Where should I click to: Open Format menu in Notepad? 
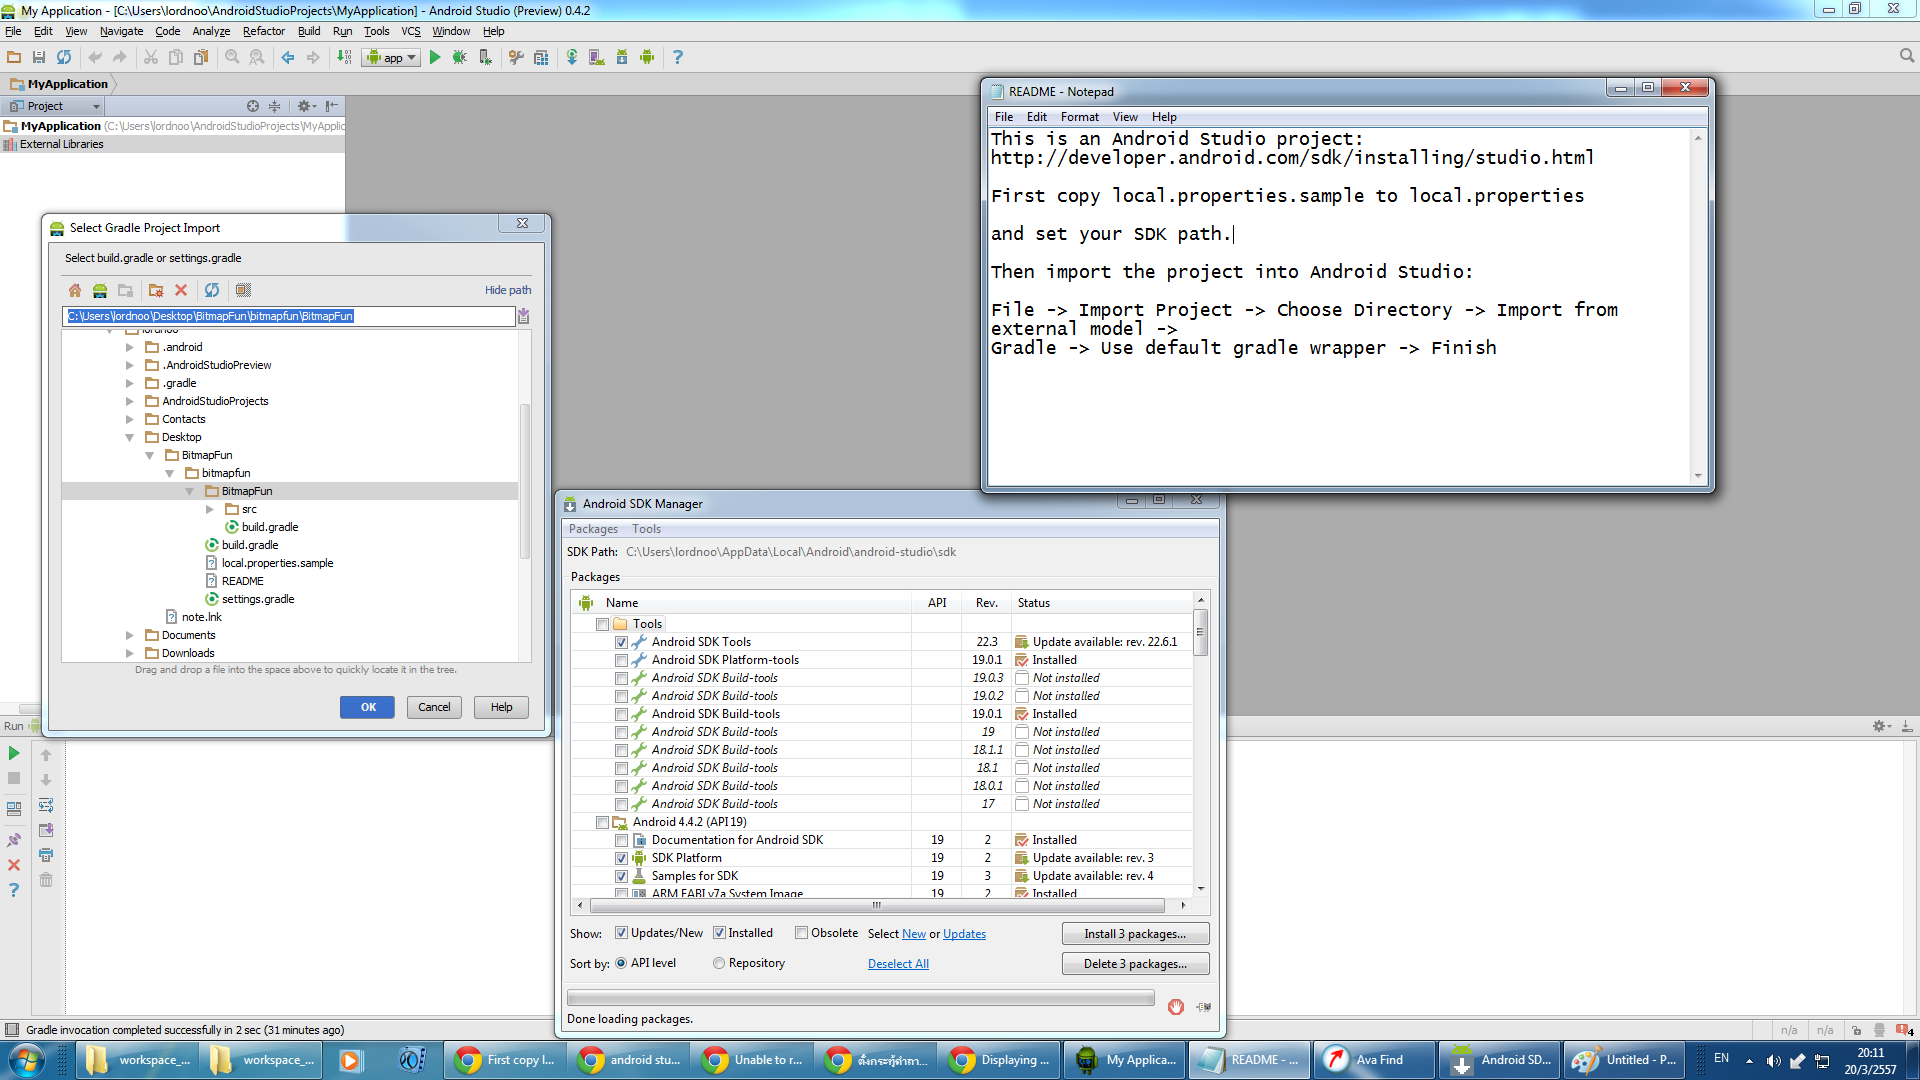point(1079,117)
